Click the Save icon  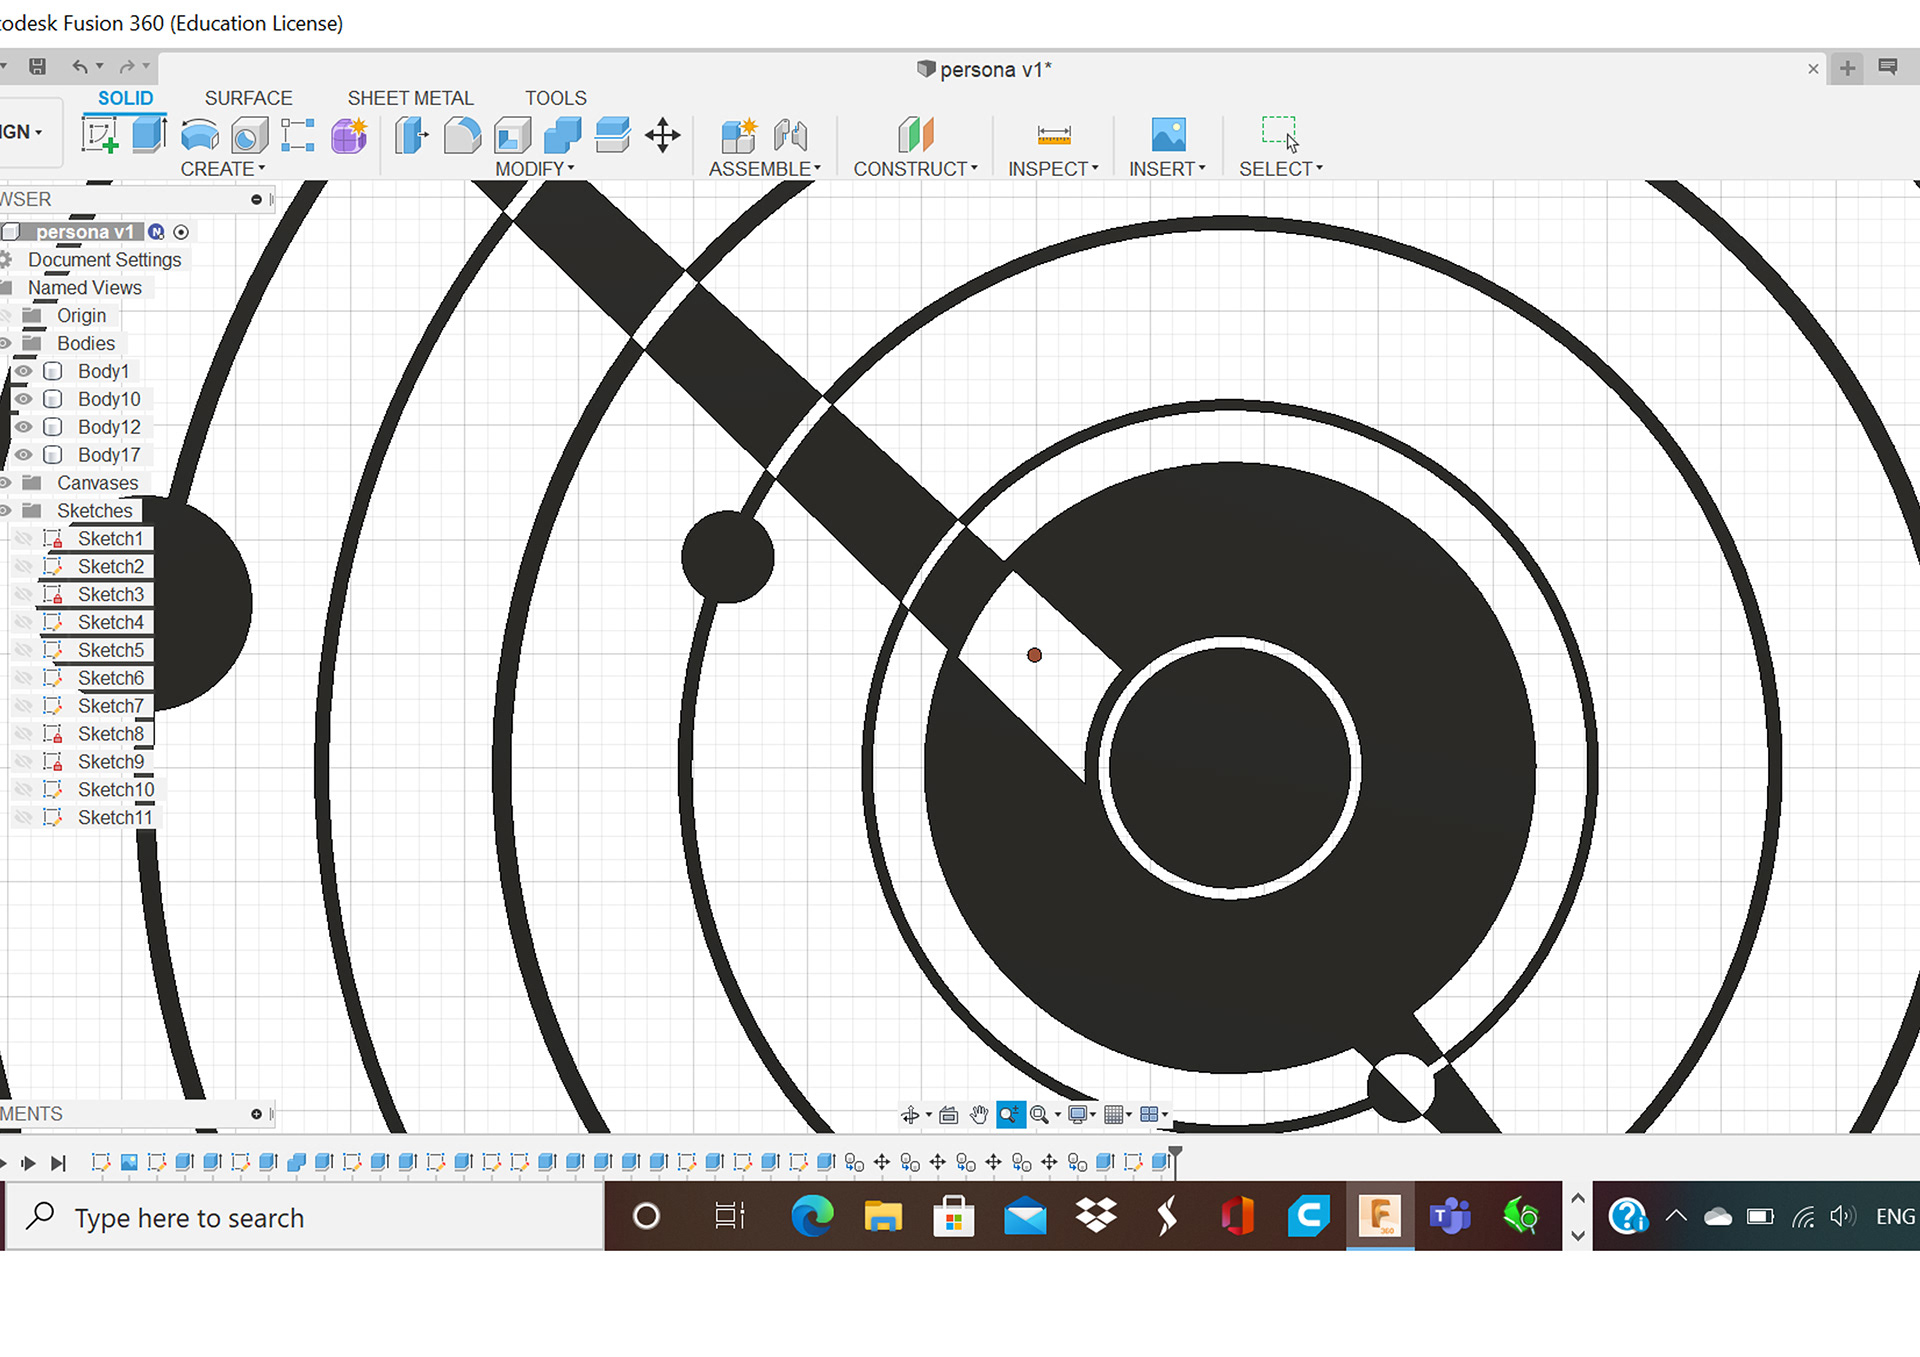[x=38, y=67]
